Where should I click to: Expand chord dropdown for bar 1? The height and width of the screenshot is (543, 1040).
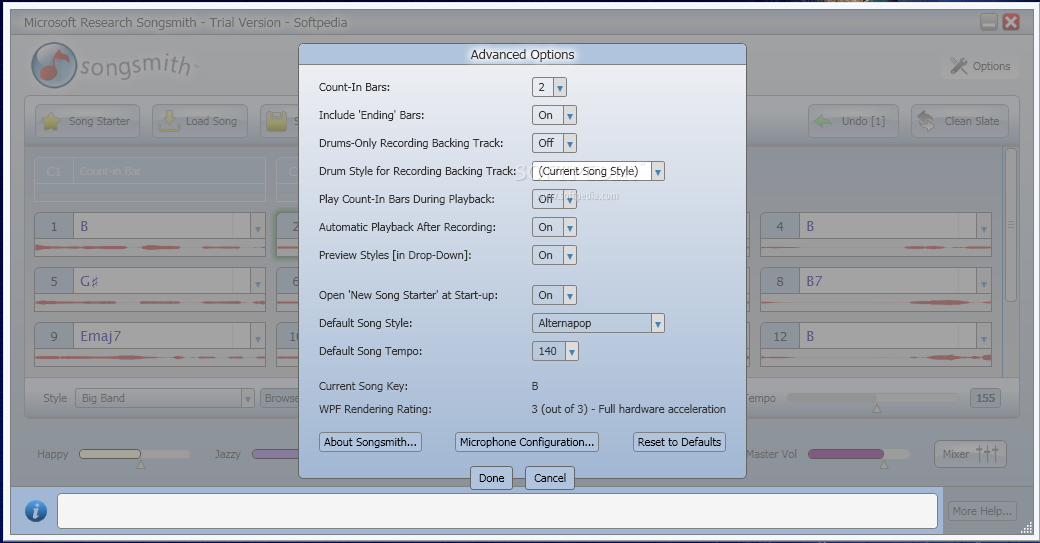tap(257, 227)
